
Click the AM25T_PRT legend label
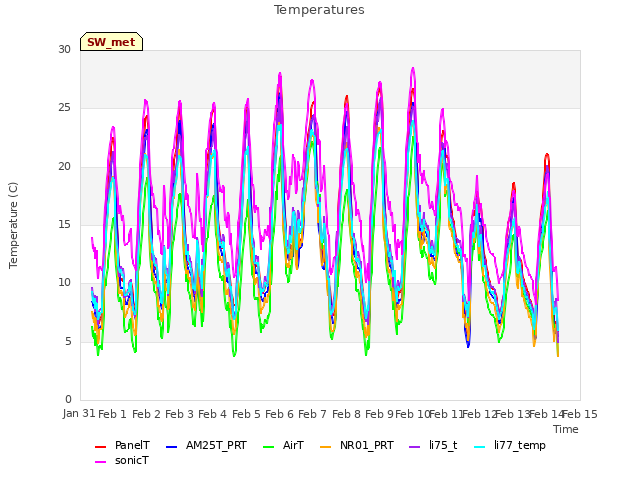pos(216,445)
